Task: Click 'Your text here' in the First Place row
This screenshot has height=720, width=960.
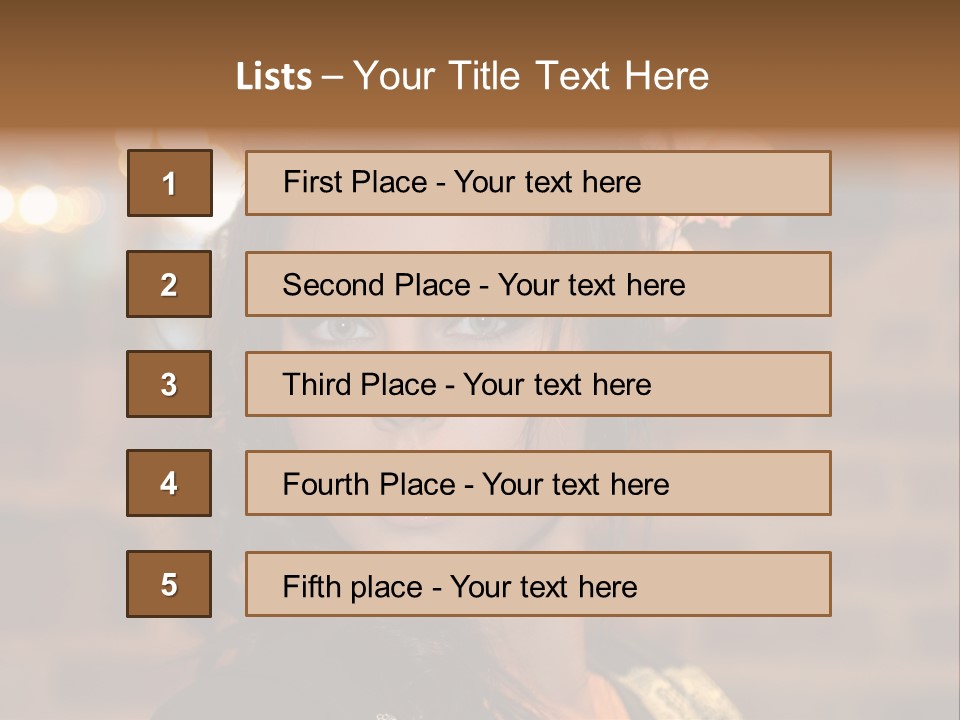Action: point(547,182)
